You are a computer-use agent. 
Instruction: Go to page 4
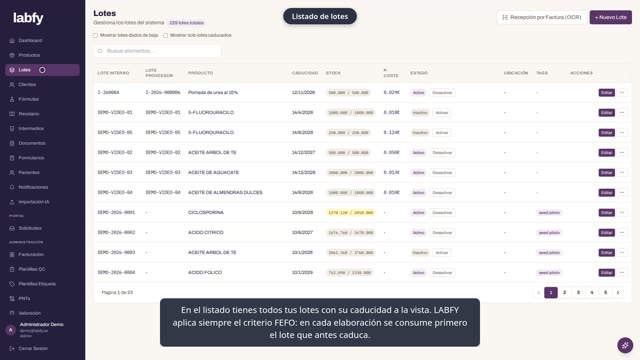click(592, 293)
